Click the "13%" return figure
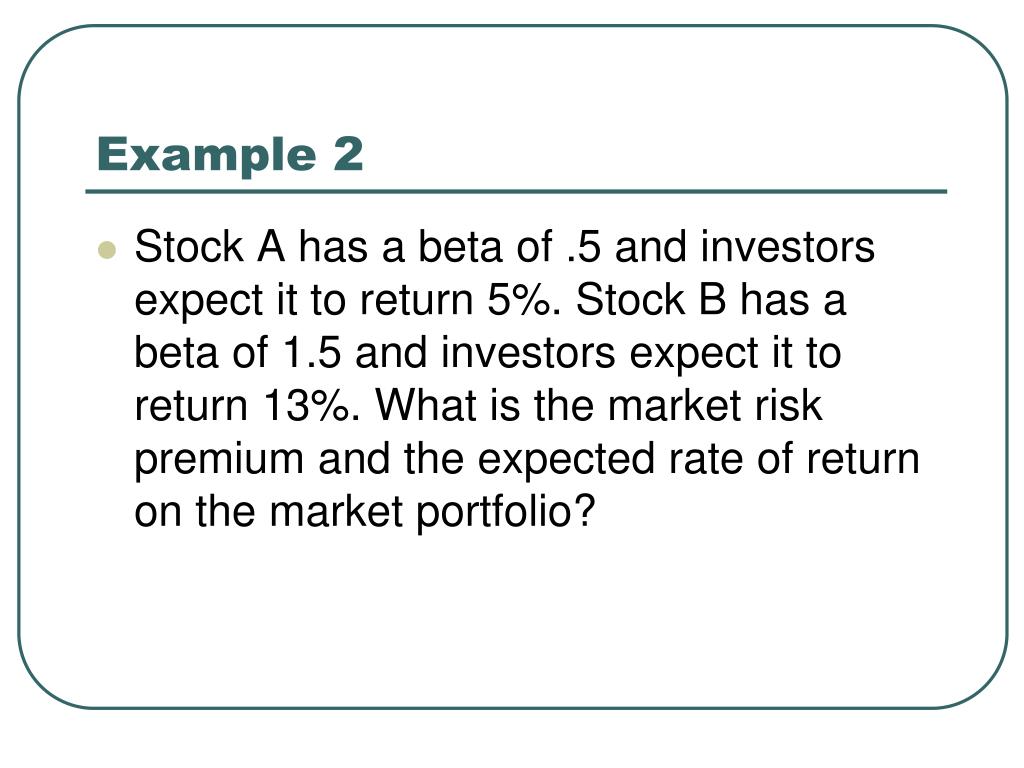 point(312,406)
